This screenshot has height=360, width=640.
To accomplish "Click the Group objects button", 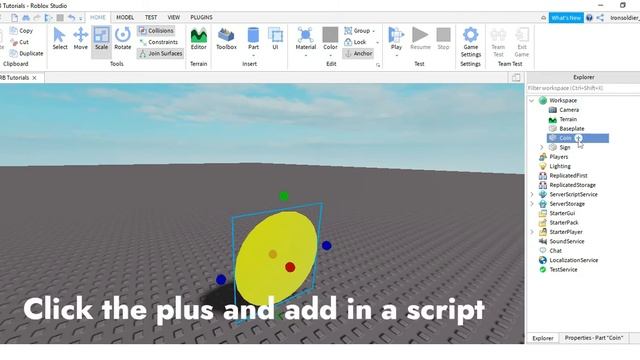I will [x=357, y=31].
